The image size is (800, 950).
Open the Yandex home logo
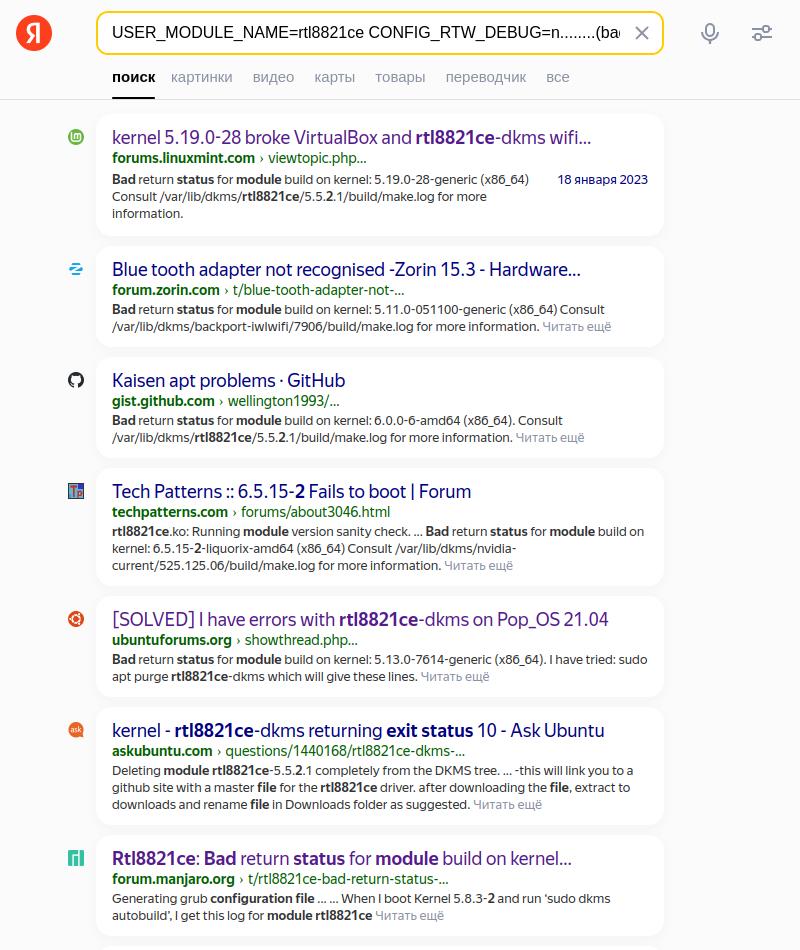pyautogui.click(x=34, y=33)
